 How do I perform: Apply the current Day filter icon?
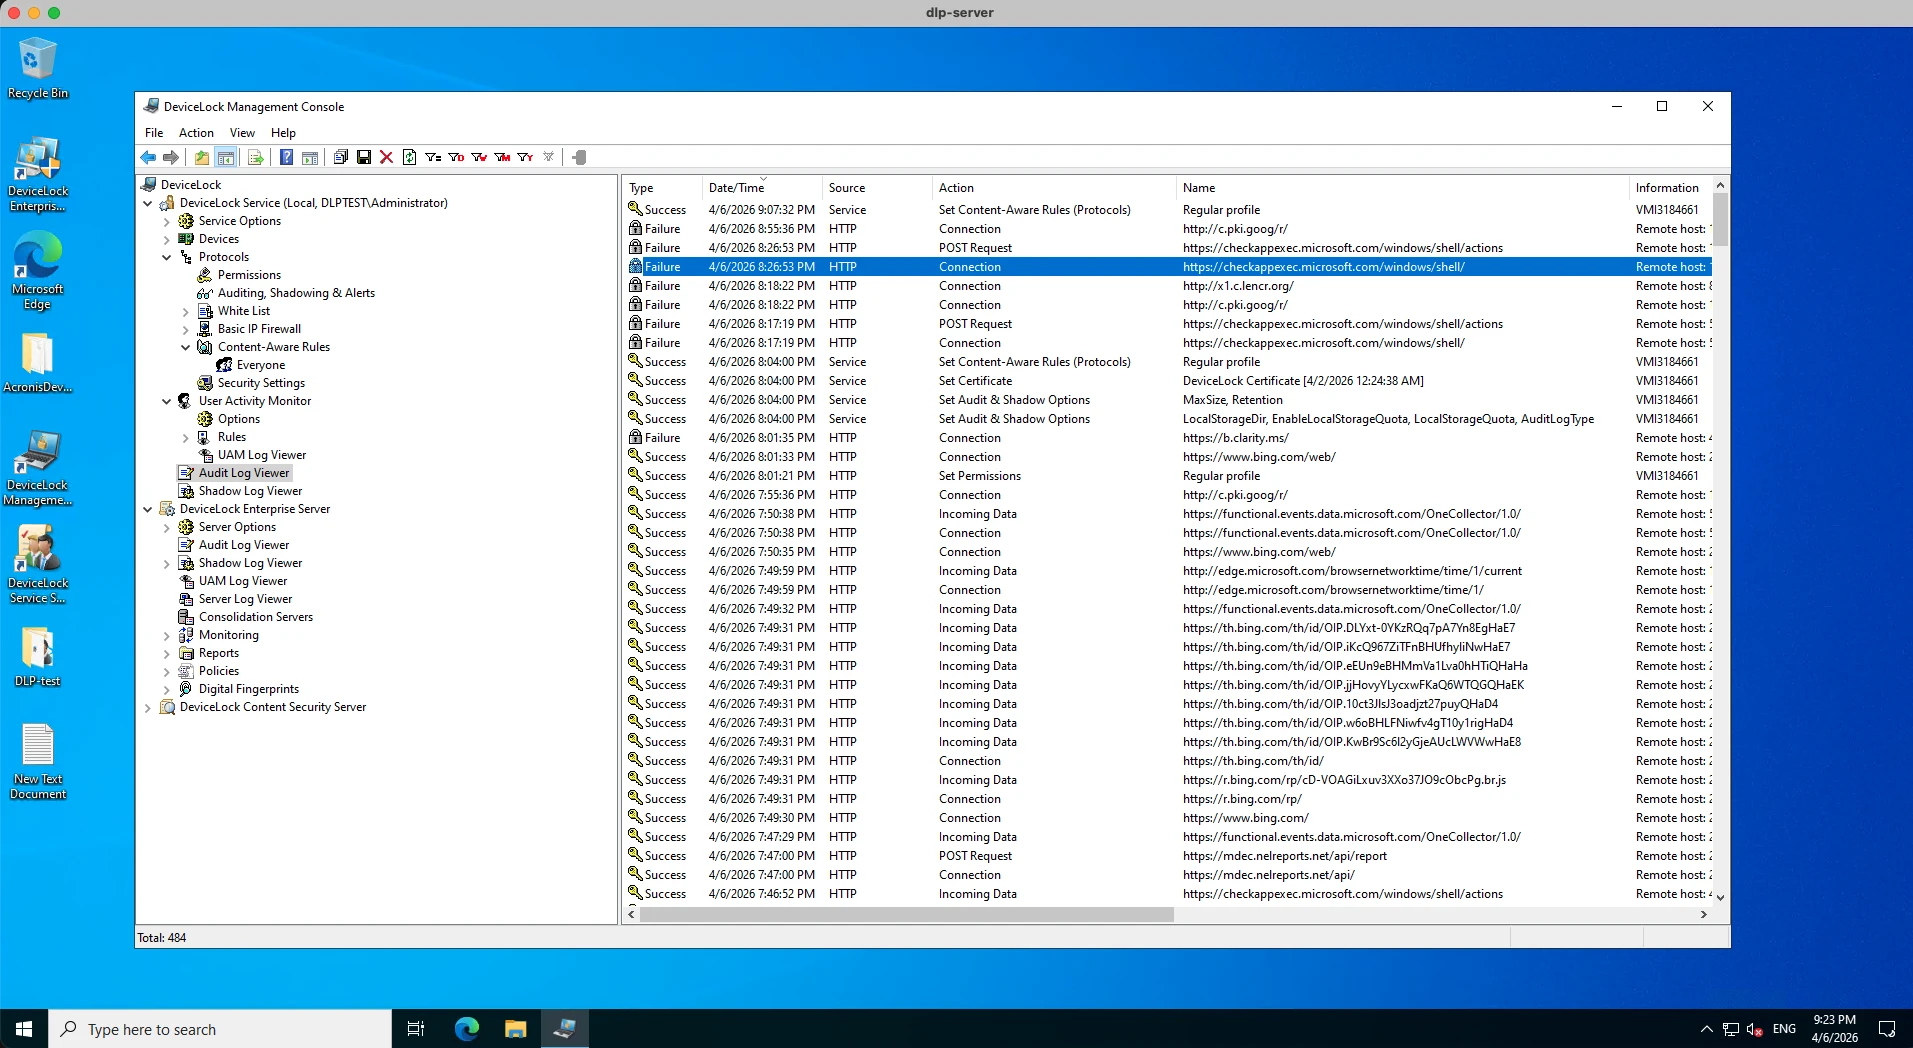(456, 157)
